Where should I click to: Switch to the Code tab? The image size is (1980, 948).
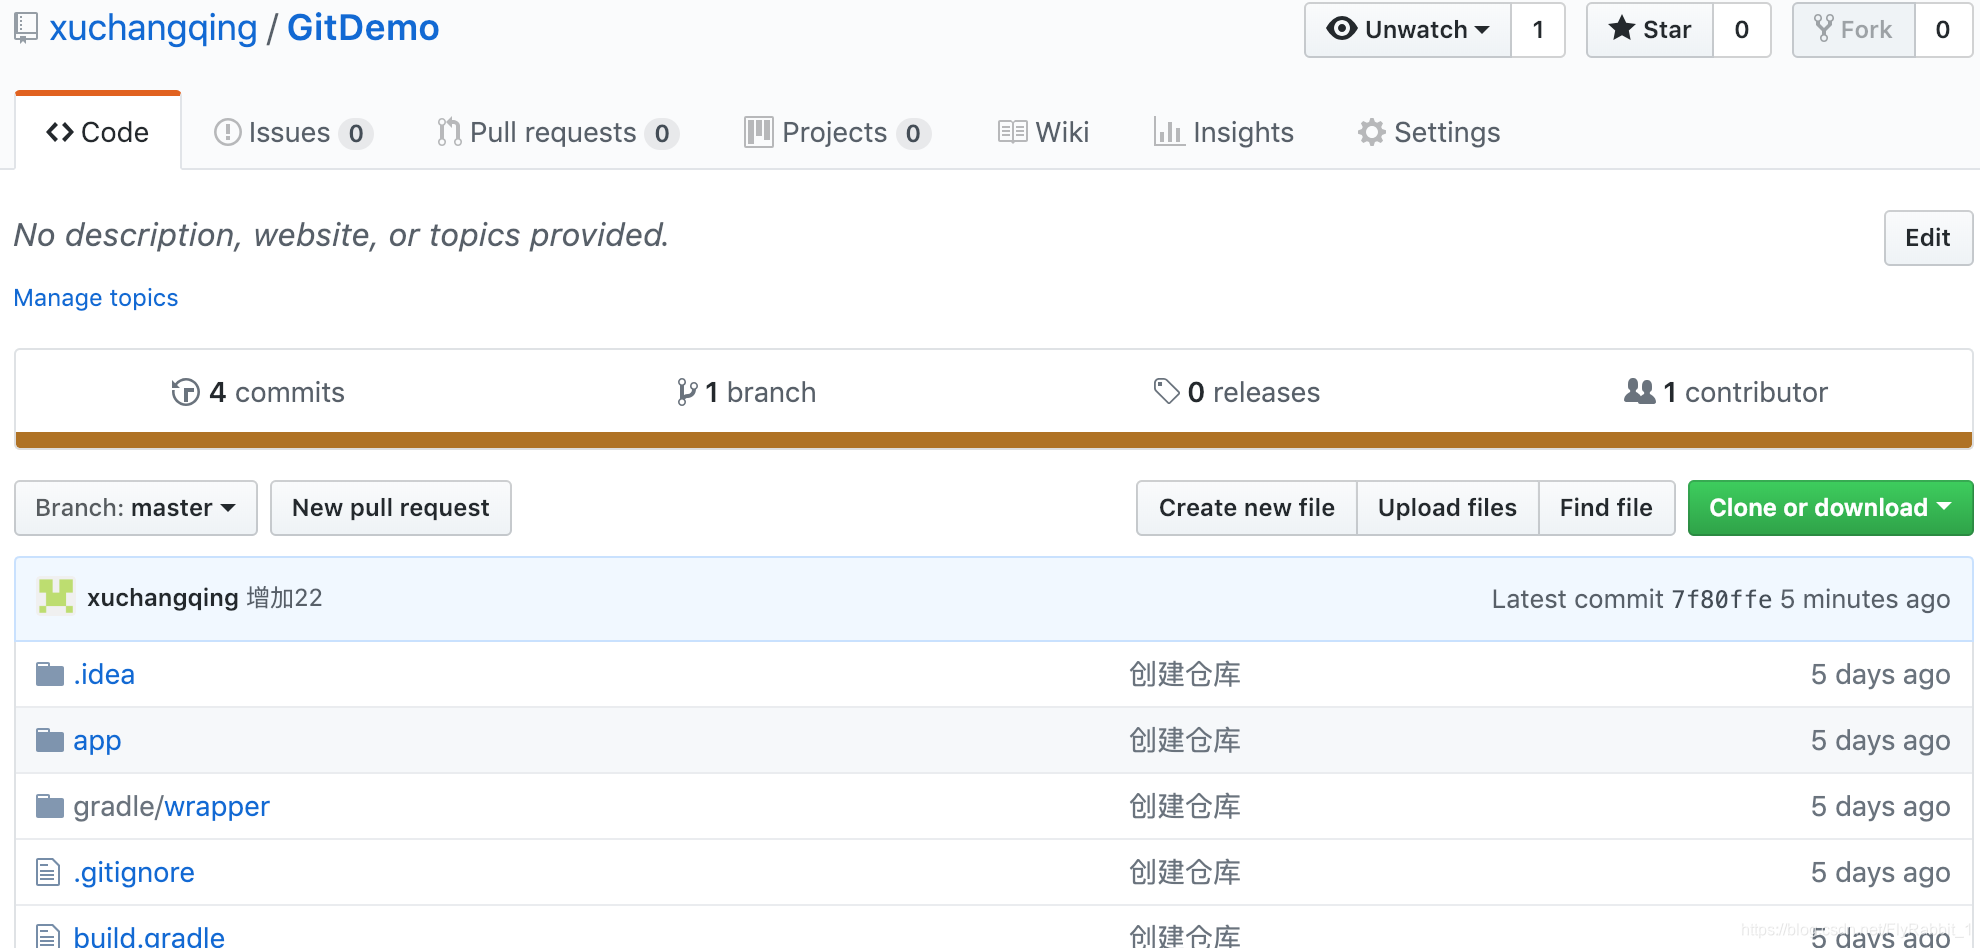(98, 132)
